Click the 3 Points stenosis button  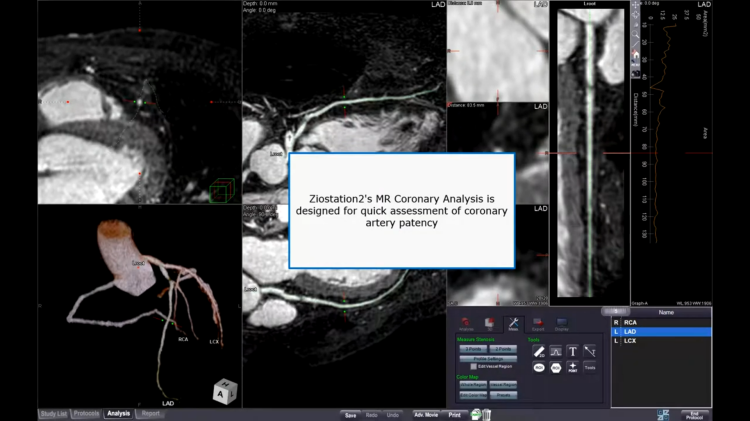tap(473, 349)
